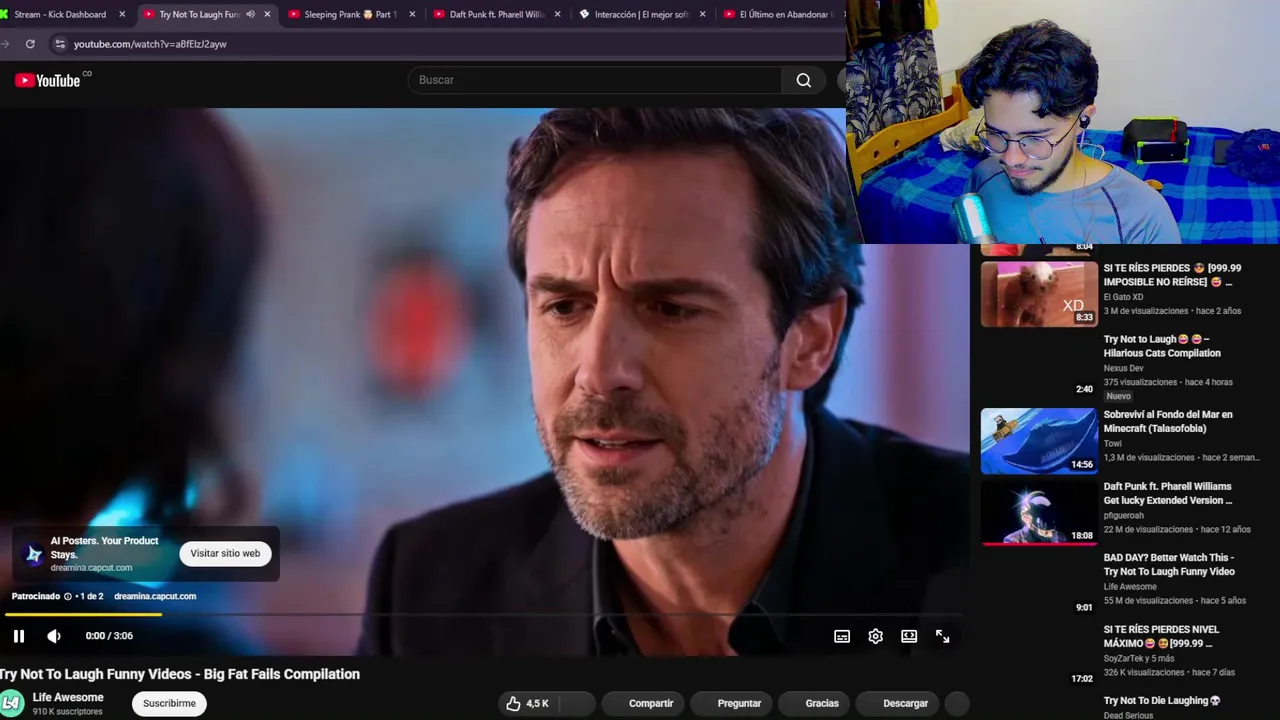1280x720 pixels.
Task: Close the Daft Punk ft. Pharell tab
Action: pyautogui.click(x=557, y=14)
